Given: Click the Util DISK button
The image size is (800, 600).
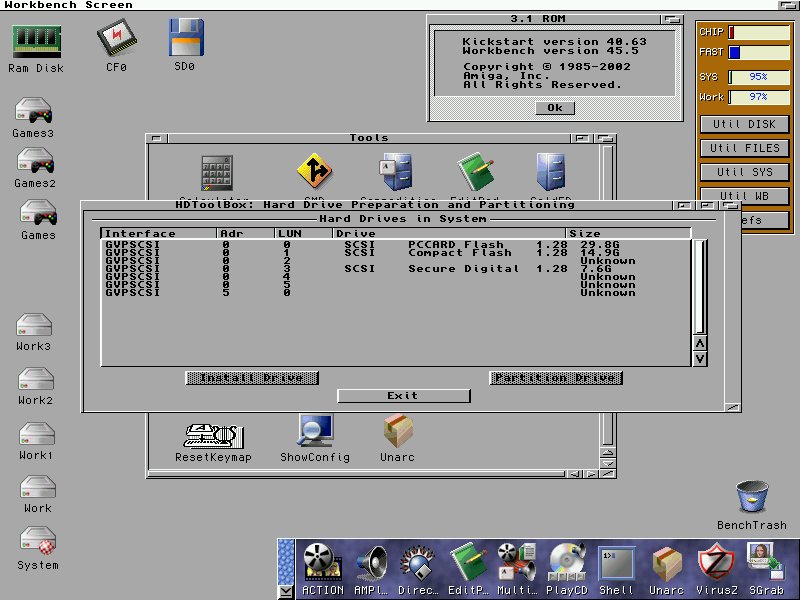Looking at the screenshot, I should (744, 124).
